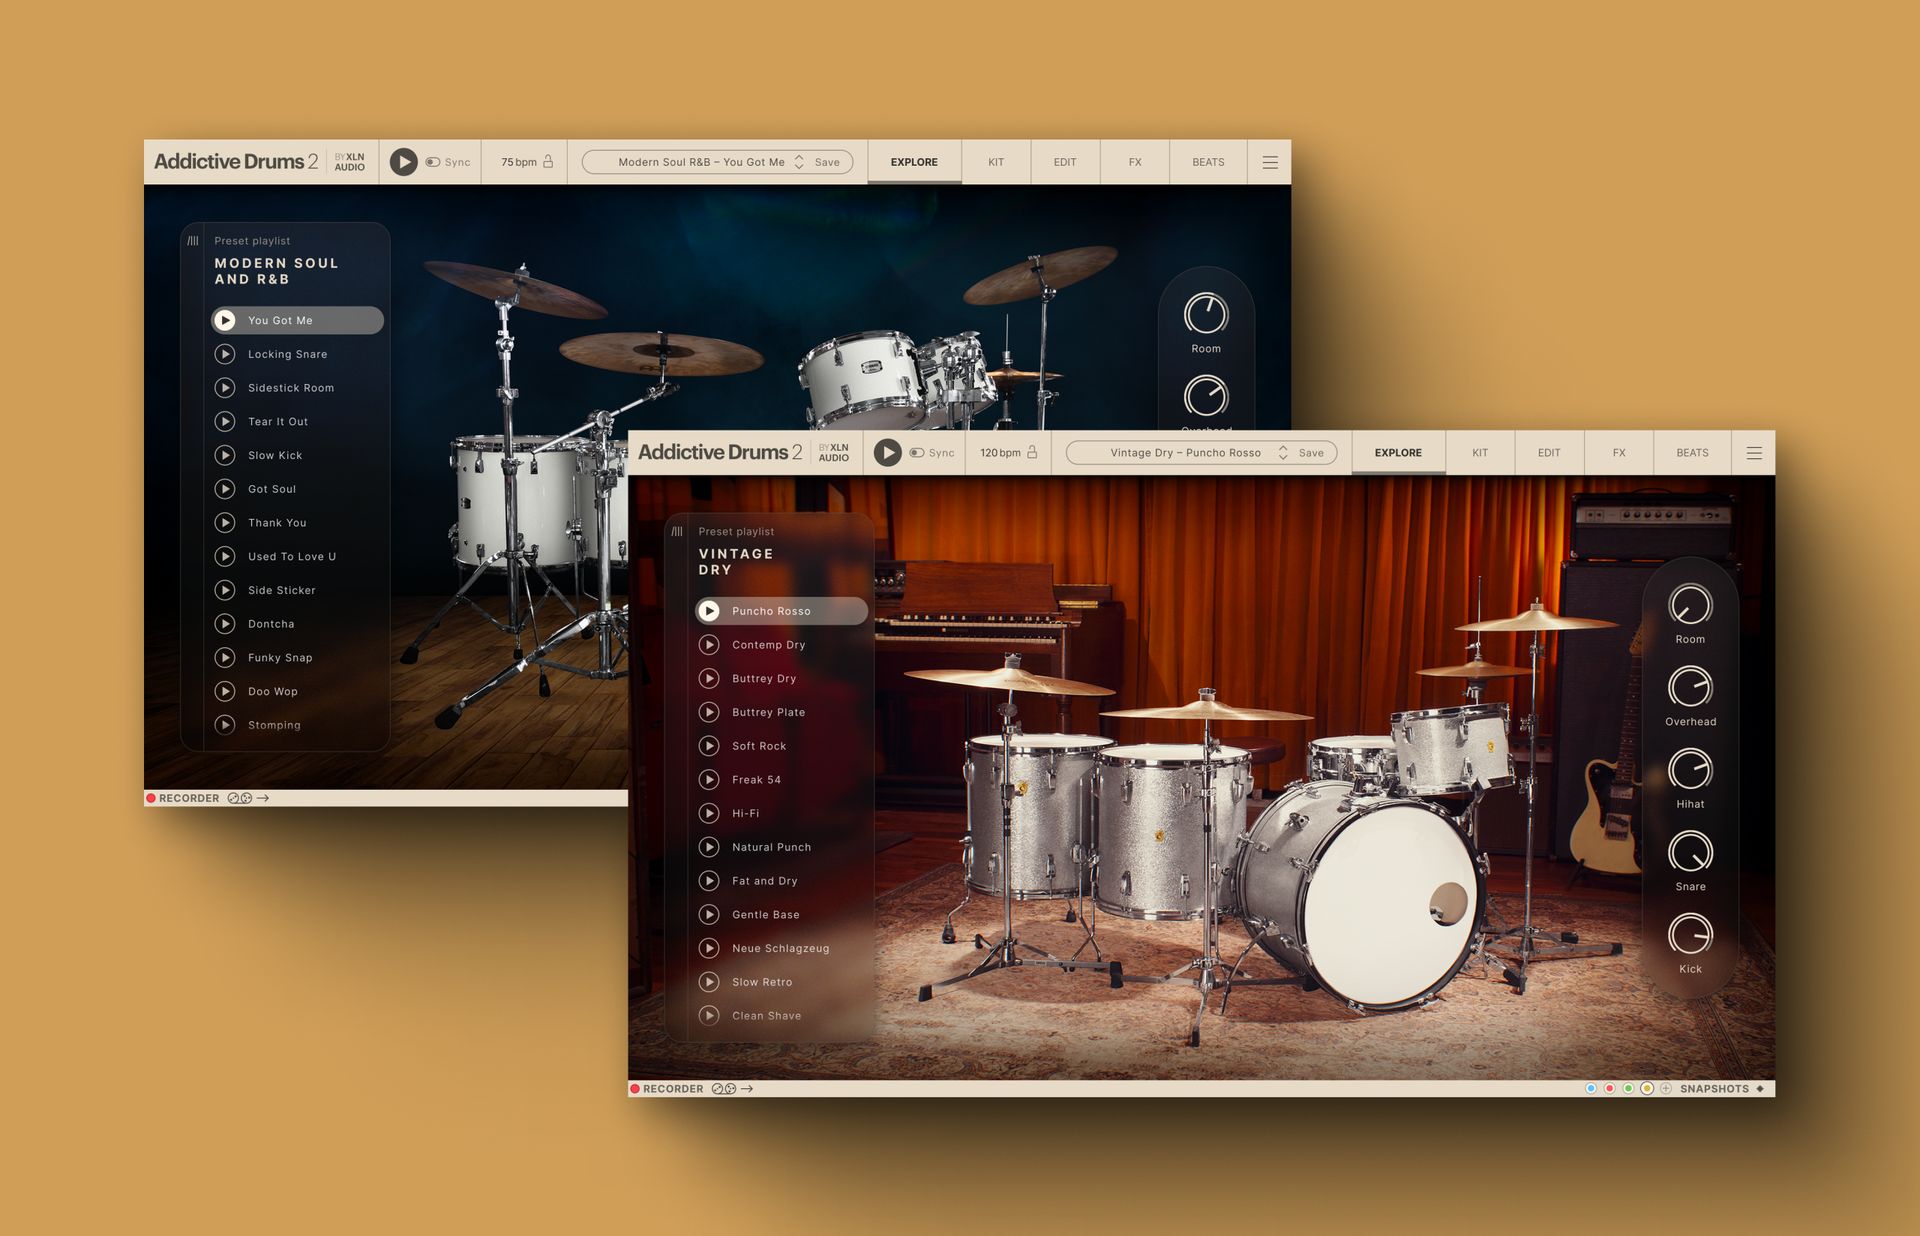This screenshot has width=1920, height=1236.
Task: Select the Funky Snap preset name
Action: click(280, 657)
